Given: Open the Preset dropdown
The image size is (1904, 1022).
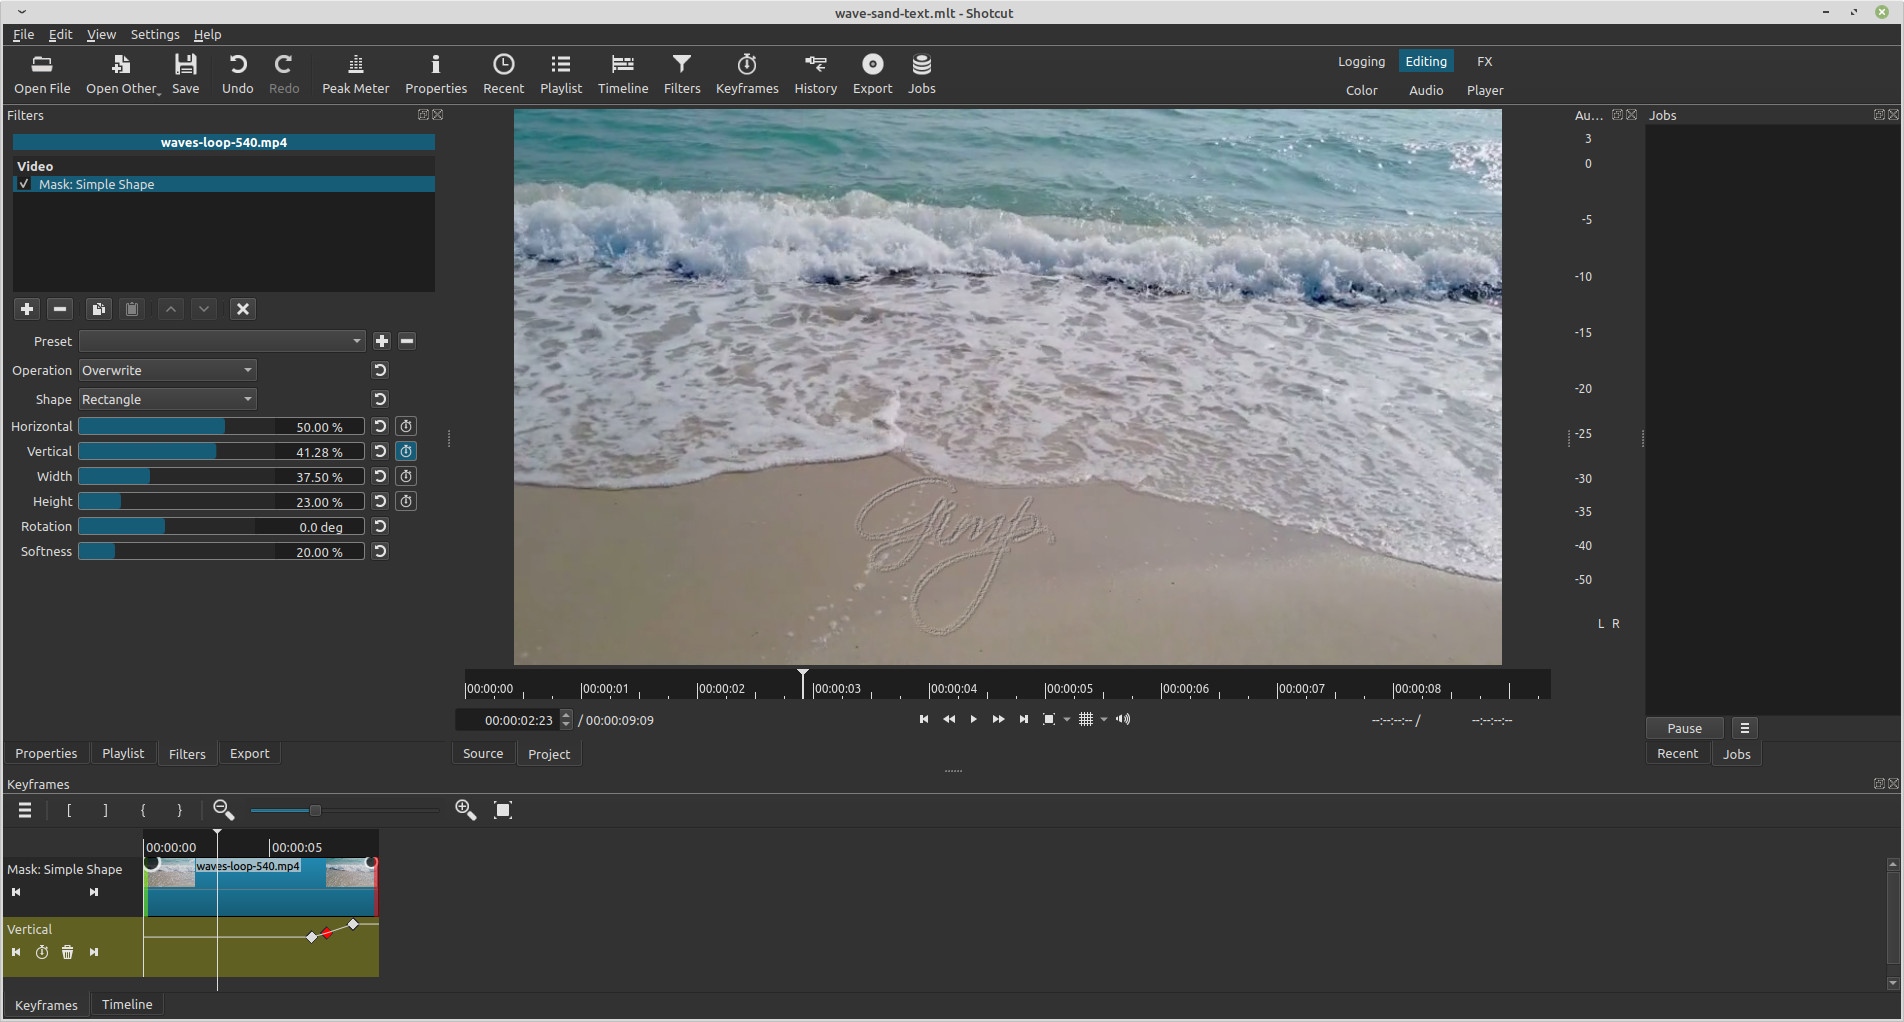Looking at the screenshot, I should pos(222,341).
